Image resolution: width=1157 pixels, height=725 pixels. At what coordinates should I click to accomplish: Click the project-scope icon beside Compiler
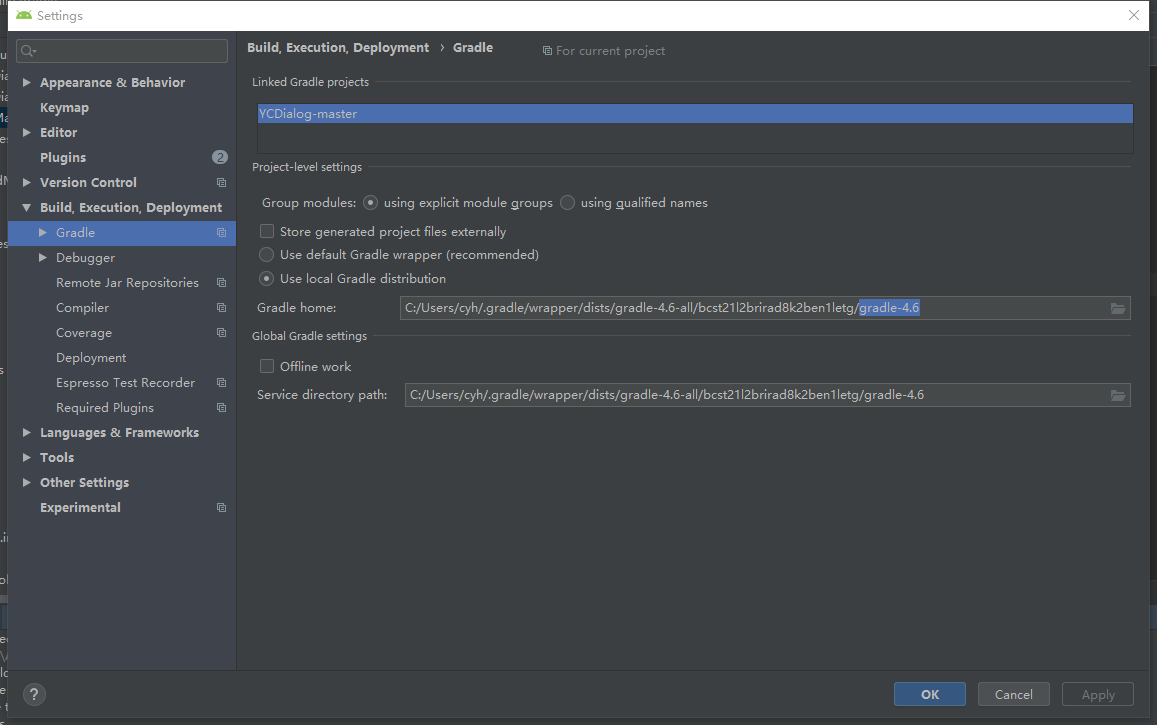(x=220, y=307)
